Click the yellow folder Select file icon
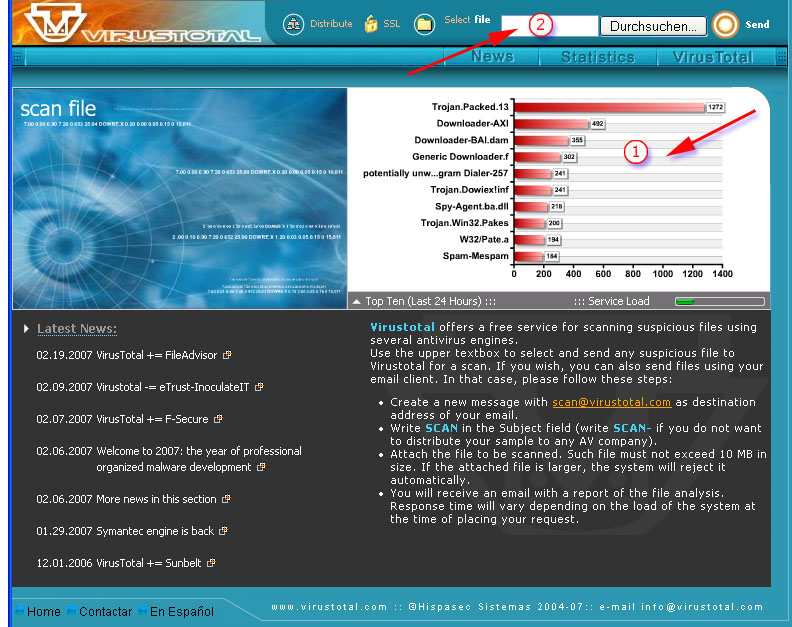Screen dimensions: 792x627 (x=424, y=24)
